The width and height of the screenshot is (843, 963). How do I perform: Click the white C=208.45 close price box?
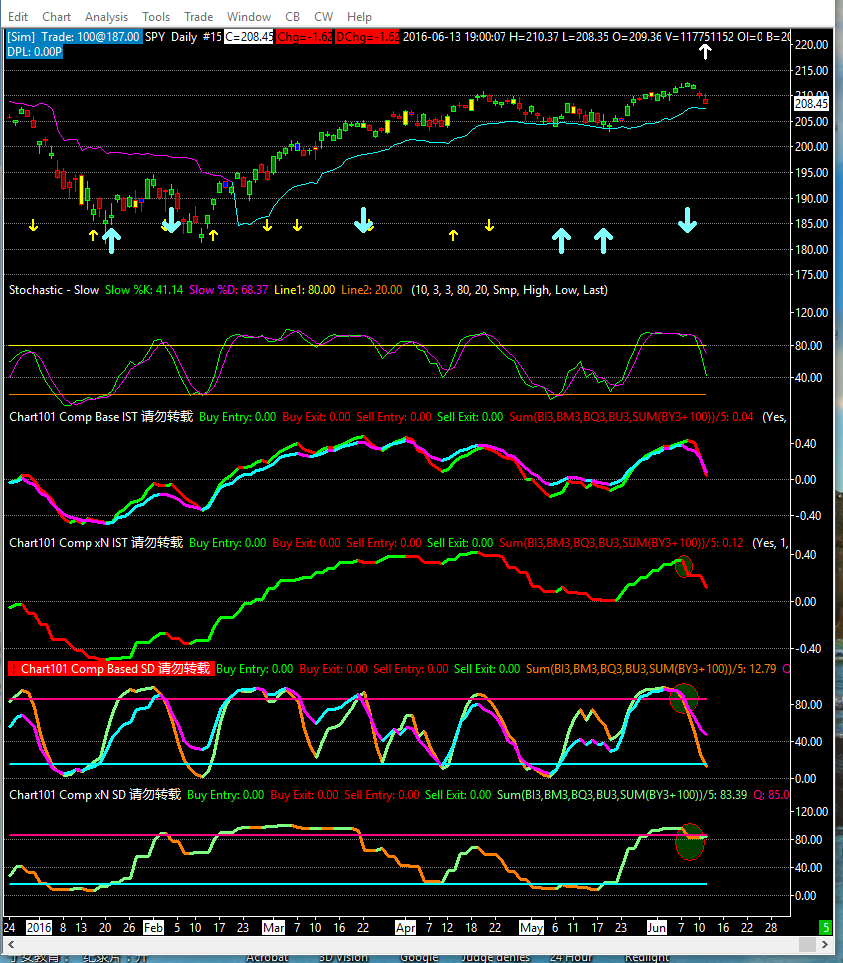coord(247,36)
